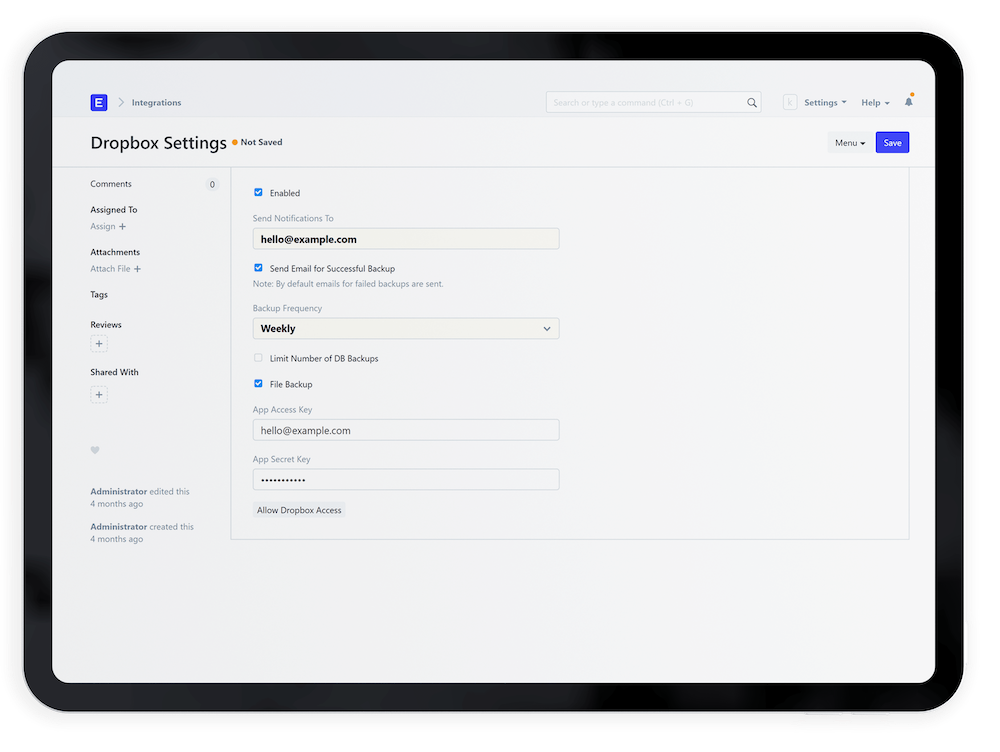The image size is (1000, 752).
Task: Click the Comments sidebar label
Action: tap(111, 184)
